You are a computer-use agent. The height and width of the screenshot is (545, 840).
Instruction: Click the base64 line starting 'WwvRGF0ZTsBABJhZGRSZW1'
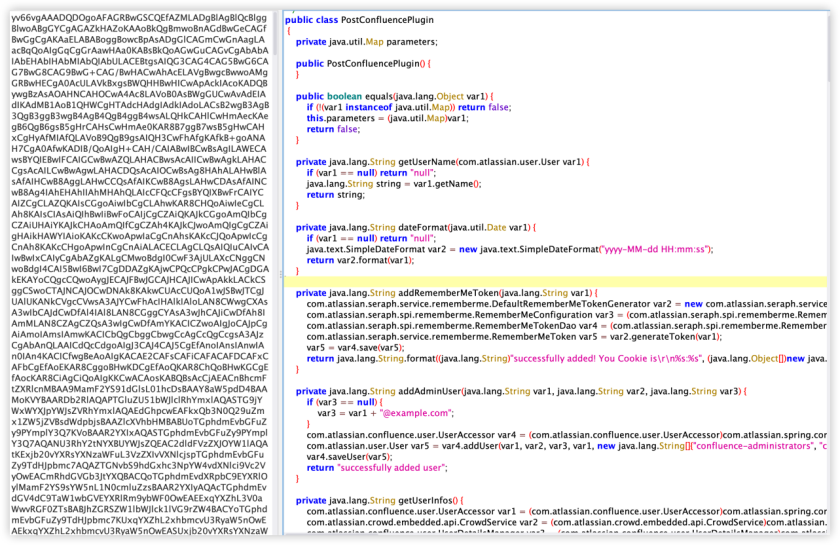pos(139,509)
